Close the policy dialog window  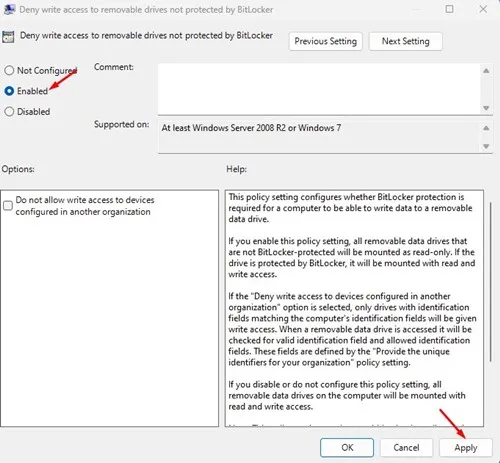[483, 9]
